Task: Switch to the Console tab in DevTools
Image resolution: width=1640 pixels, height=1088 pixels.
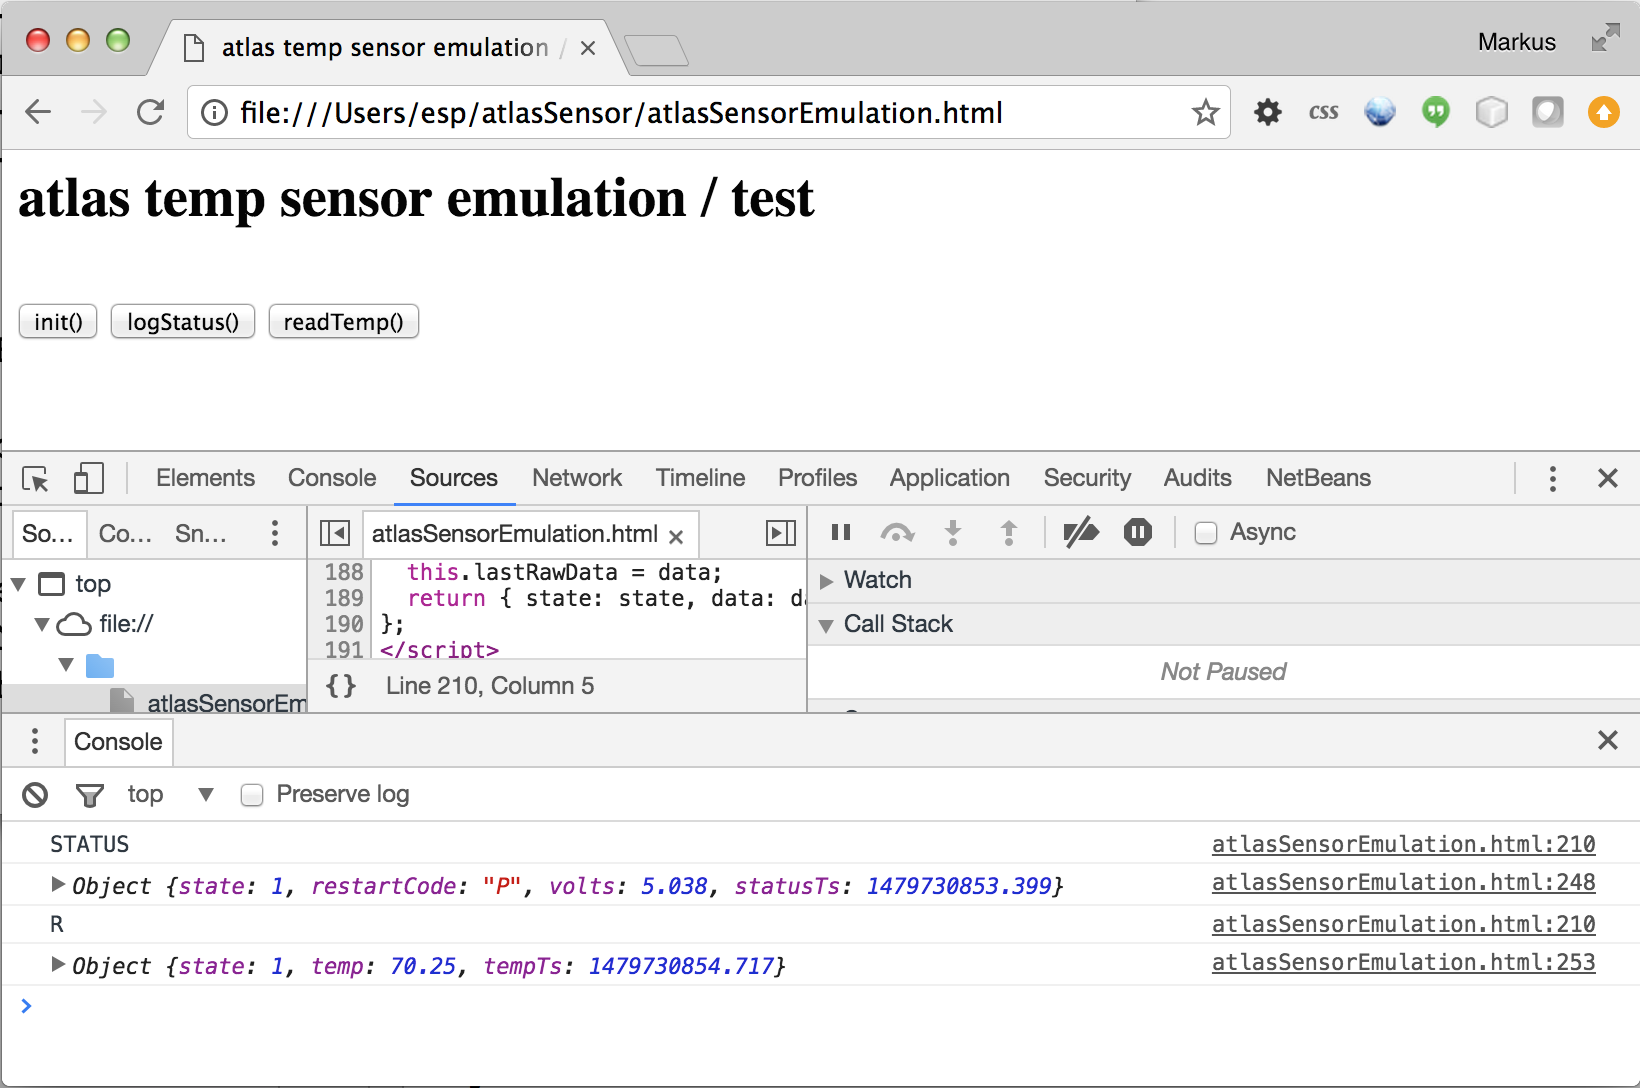Action: pyautogui.click(x=332, y=478)
